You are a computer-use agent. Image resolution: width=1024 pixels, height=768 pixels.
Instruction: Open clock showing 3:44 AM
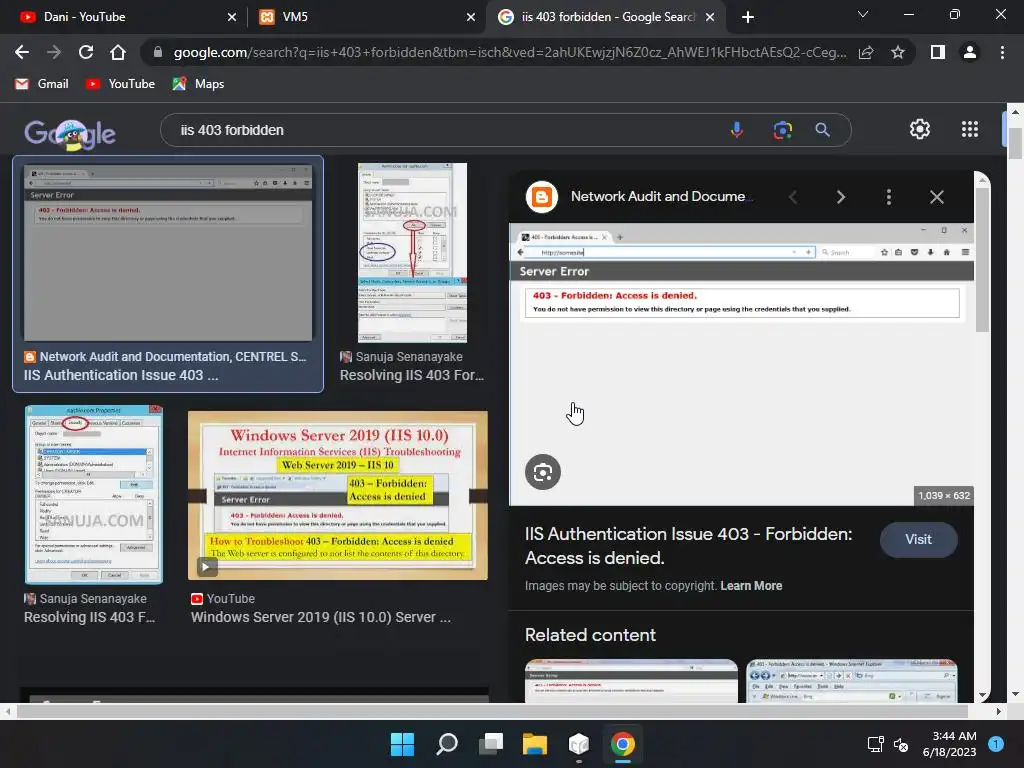pyautogui.click(x=950, y=744)
